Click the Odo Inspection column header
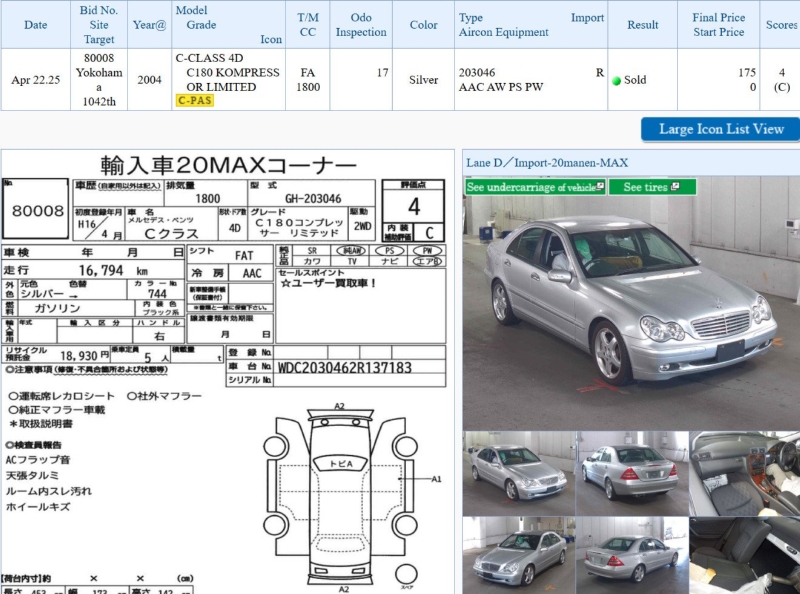This screenshot has width=800, height=594. (361, 24)
